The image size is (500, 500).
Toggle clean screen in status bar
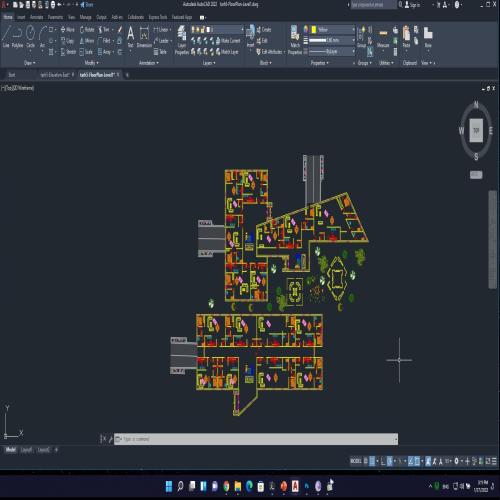[488, 461]
